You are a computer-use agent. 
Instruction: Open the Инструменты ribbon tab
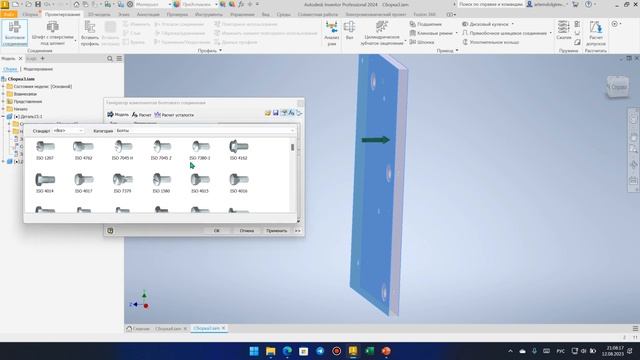209,14
